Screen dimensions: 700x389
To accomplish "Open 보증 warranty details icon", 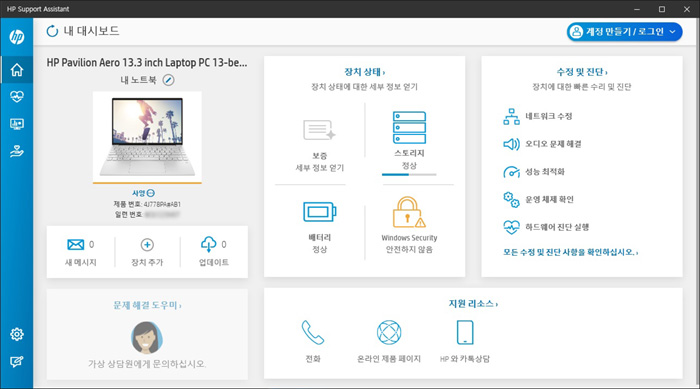I will point(319,130).
